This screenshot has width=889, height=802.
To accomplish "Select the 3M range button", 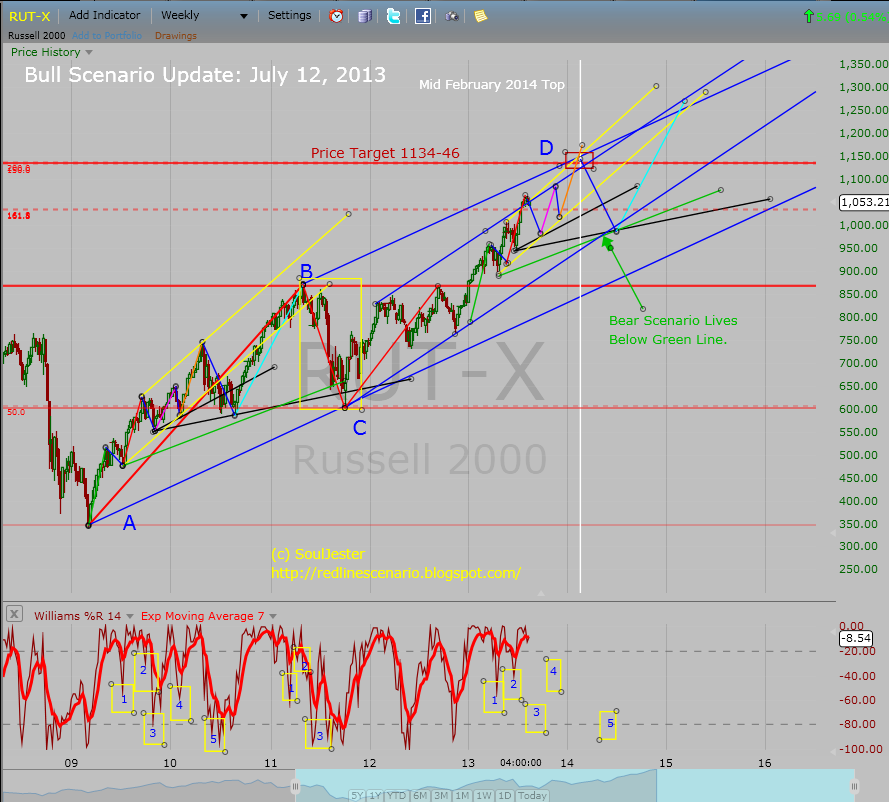I will [441, 796].
